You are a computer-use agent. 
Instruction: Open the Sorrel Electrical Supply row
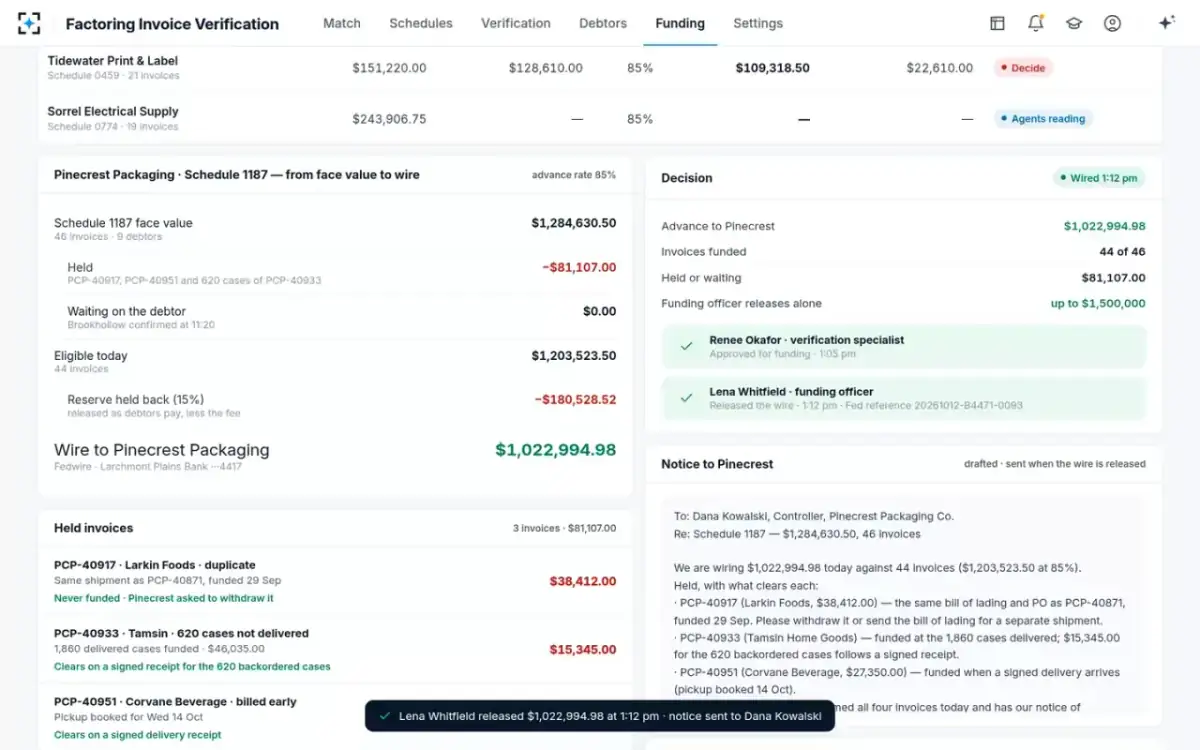pyautogui.click(x=600, y=118)
